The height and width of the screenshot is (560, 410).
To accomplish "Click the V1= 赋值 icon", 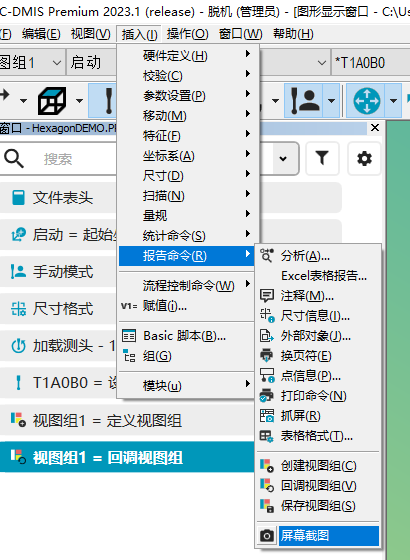I will pos(129,306).
